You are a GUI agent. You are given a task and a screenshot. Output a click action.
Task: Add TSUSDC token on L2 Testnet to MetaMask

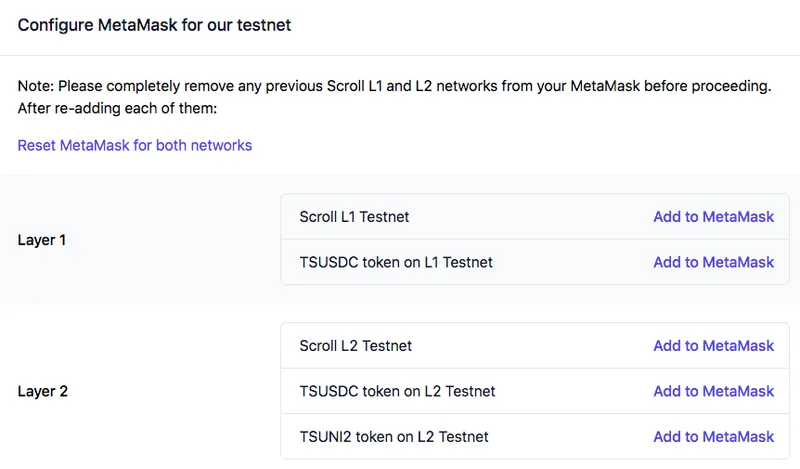713,391
